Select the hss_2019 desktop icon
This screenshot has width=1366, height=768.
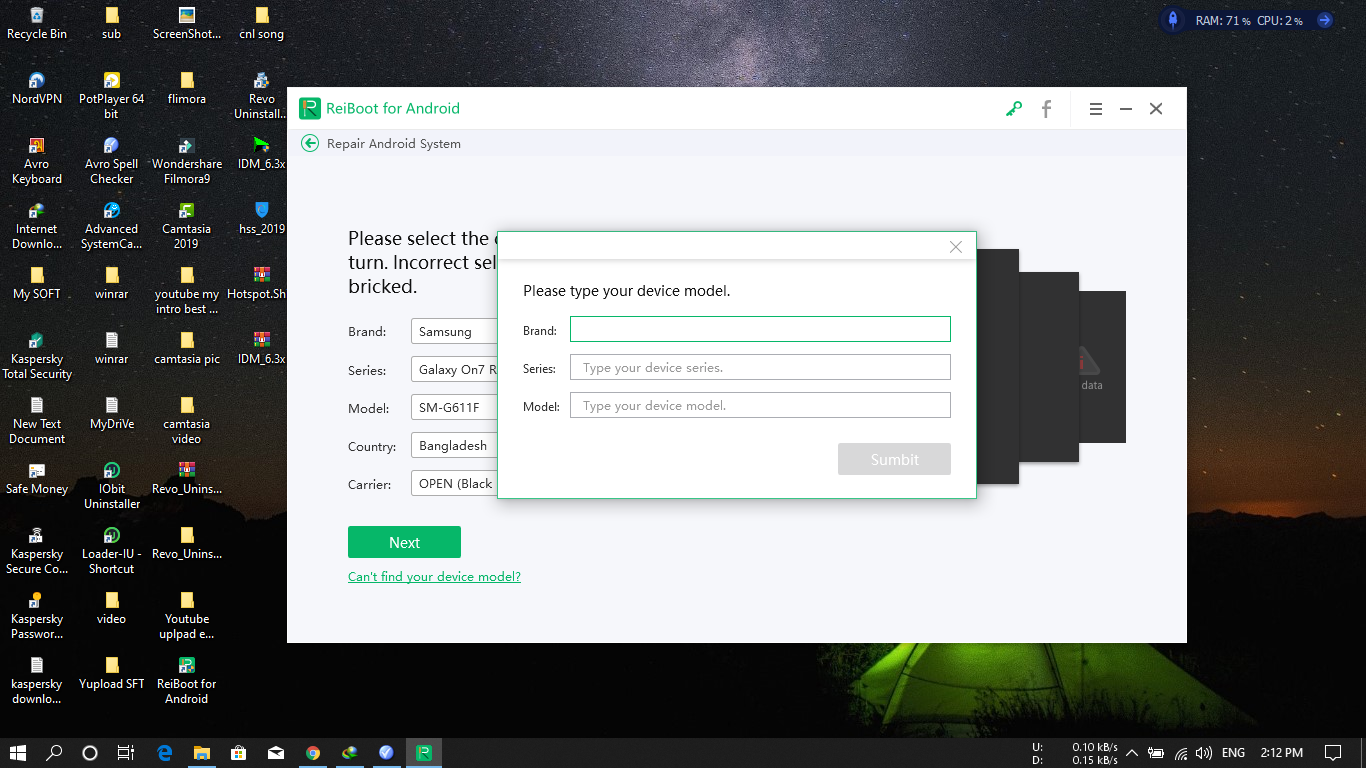[262, 218]
